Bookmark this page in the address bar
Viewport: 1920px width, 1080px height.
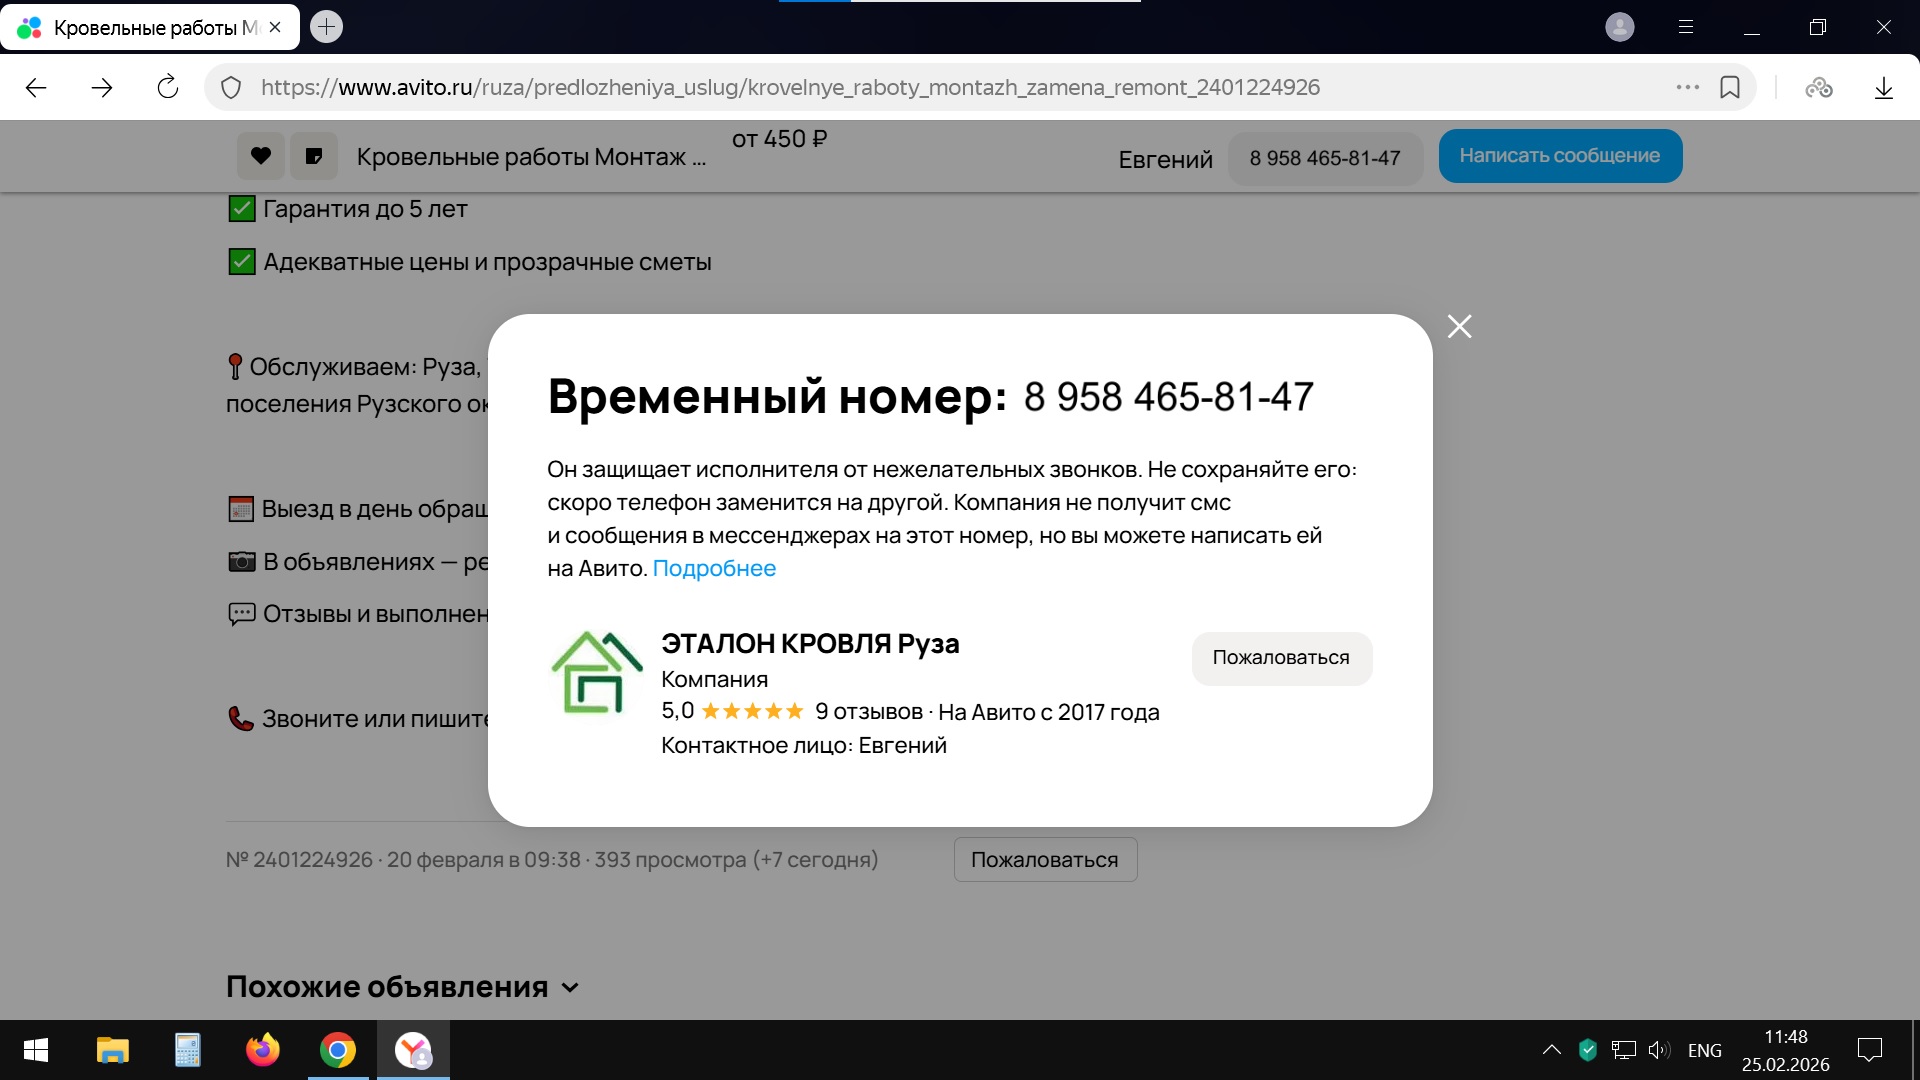1730,87
